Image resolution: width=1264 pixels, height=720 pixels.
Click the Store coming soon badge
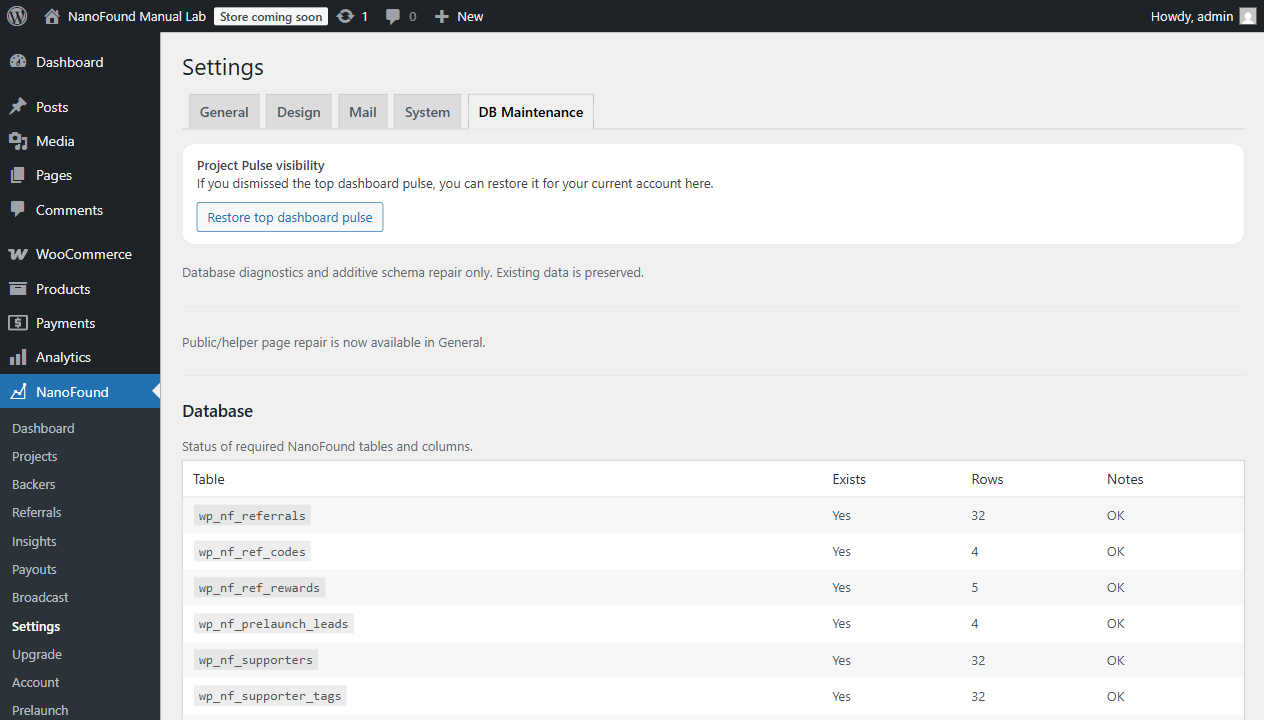pos(271,16)
